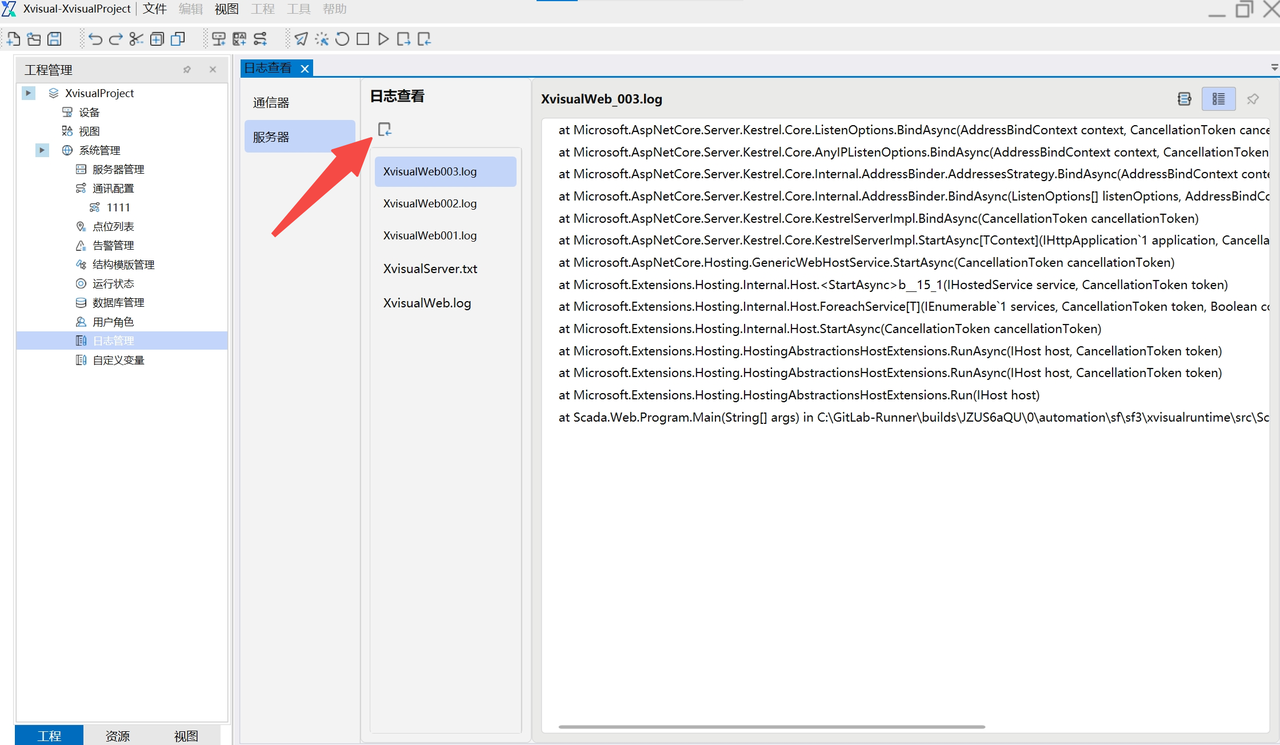Save the project with the floppy disk icon
The height and width of the screenshot is (745, 1280).
click(55, 39)
